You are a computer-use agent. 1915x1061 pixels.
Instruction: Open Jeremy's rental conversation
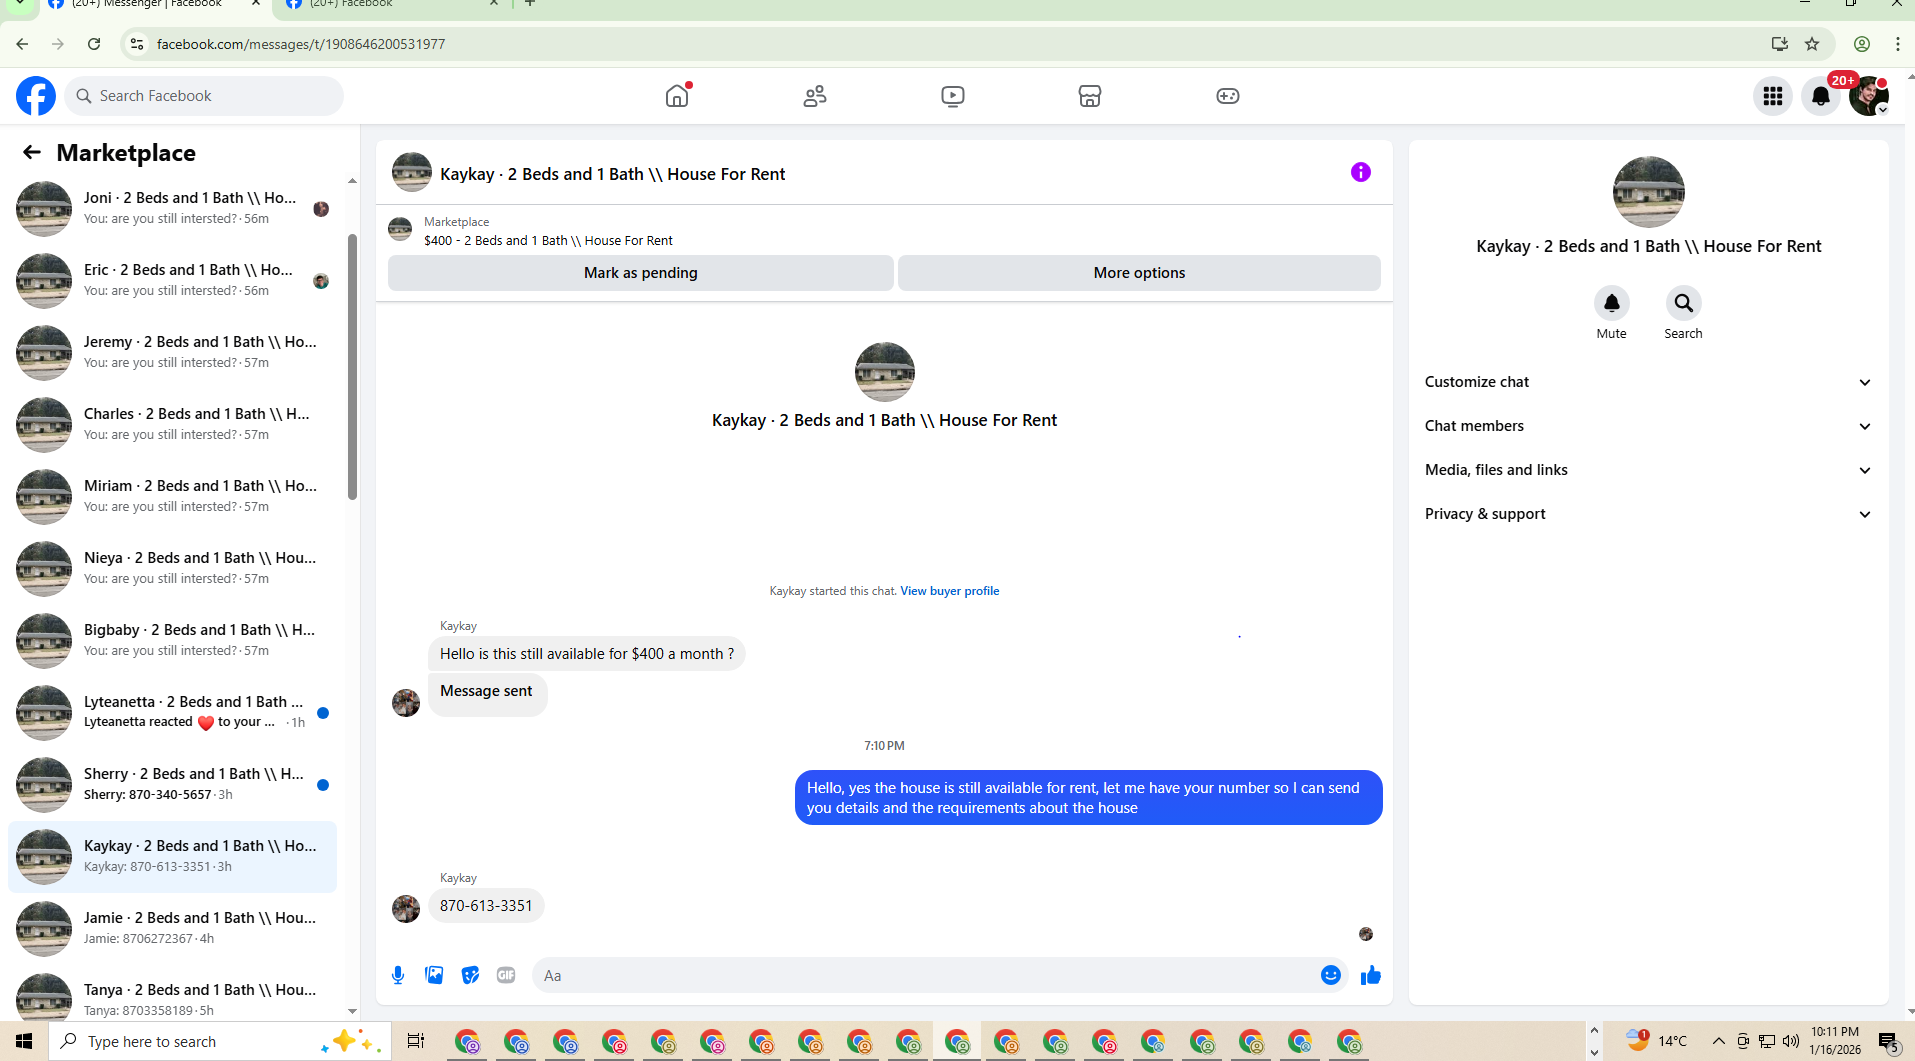click(172, 352)
